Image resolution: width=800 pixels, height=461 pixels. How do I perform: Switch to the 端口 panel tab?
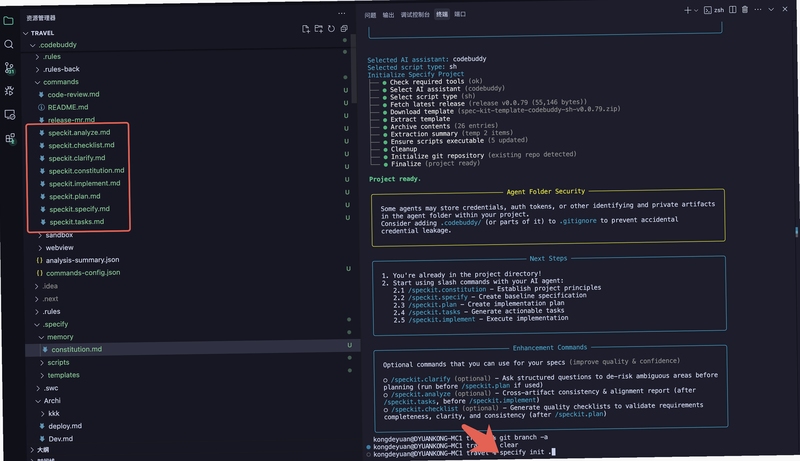coord(460,14)
